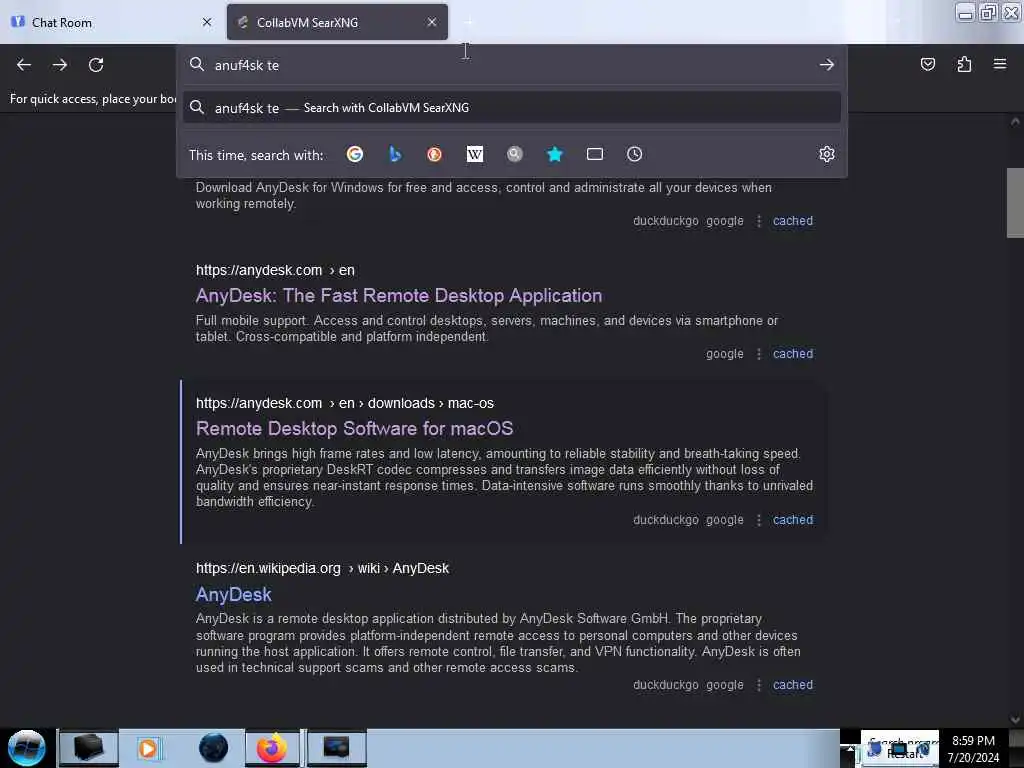
Task: Expand options dots of Wikipedia result
Action: click(758, 685)
